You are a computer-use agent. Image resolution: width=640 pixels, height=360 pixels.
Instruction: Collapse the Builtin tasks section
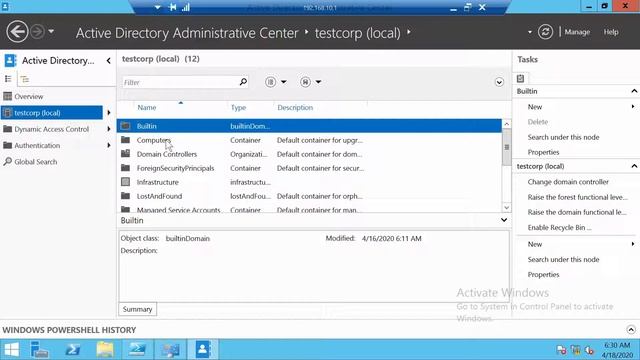click(x=634, y=91)
